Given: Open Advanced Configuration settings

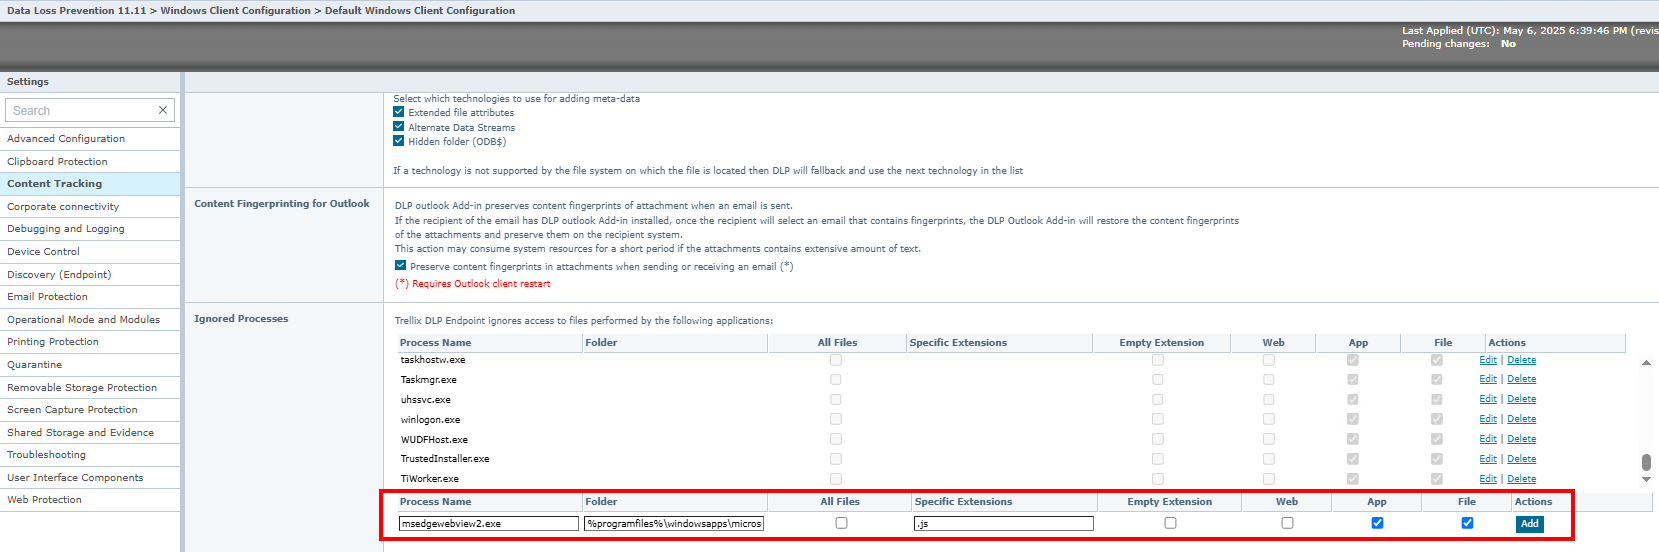Looking at the screenshot, I should pos(66,139).
